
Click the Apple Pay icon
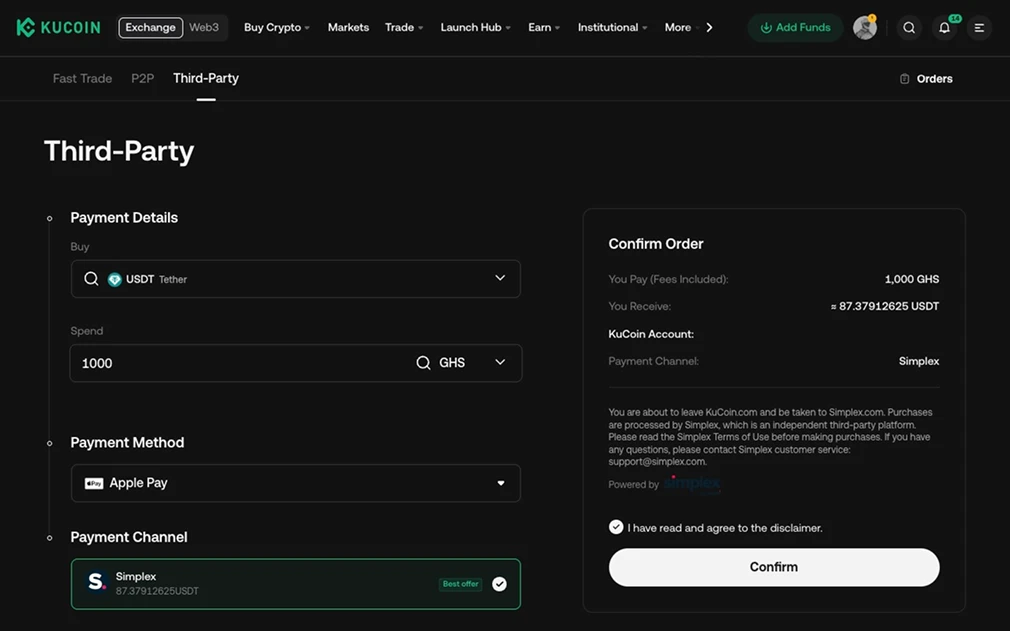pos(94,483)
